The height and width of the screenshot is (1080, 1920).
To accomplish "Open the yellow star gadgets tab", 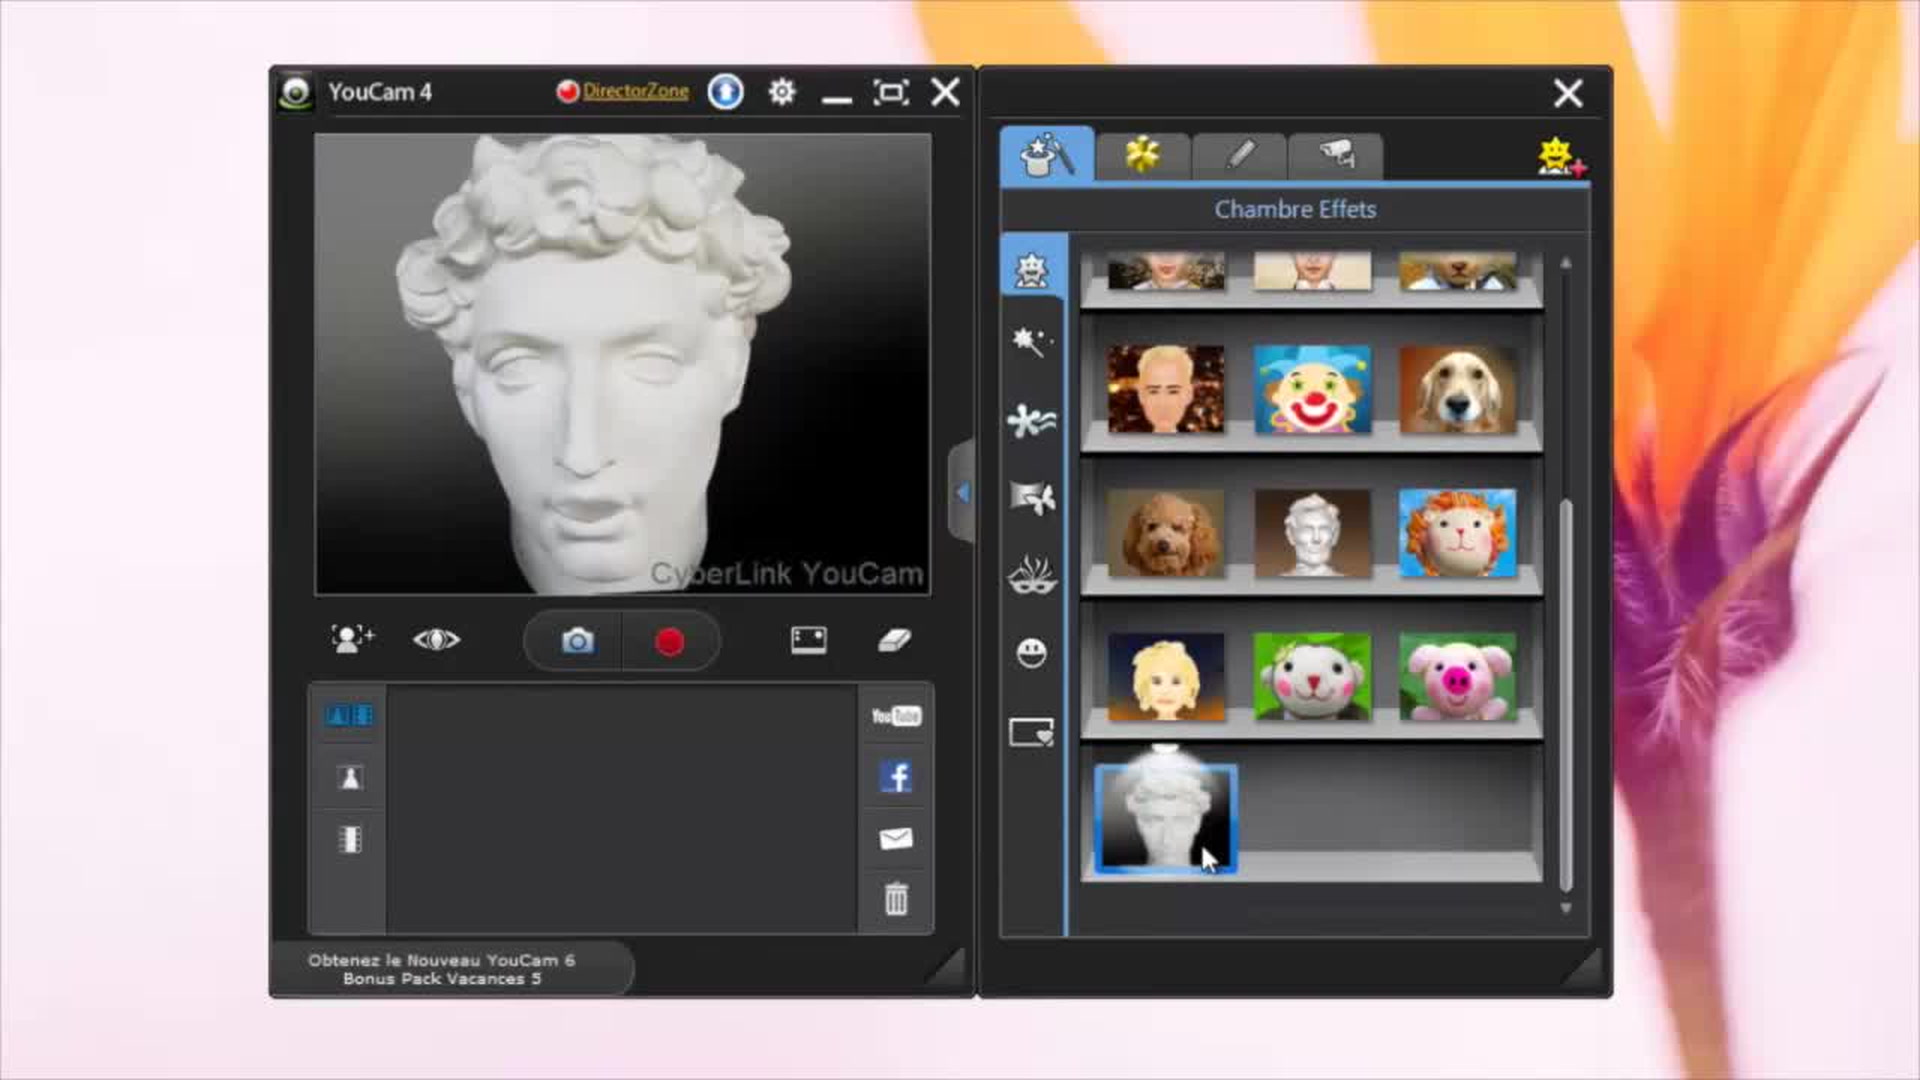I will pyautogui.click(x=1144, y=154).
